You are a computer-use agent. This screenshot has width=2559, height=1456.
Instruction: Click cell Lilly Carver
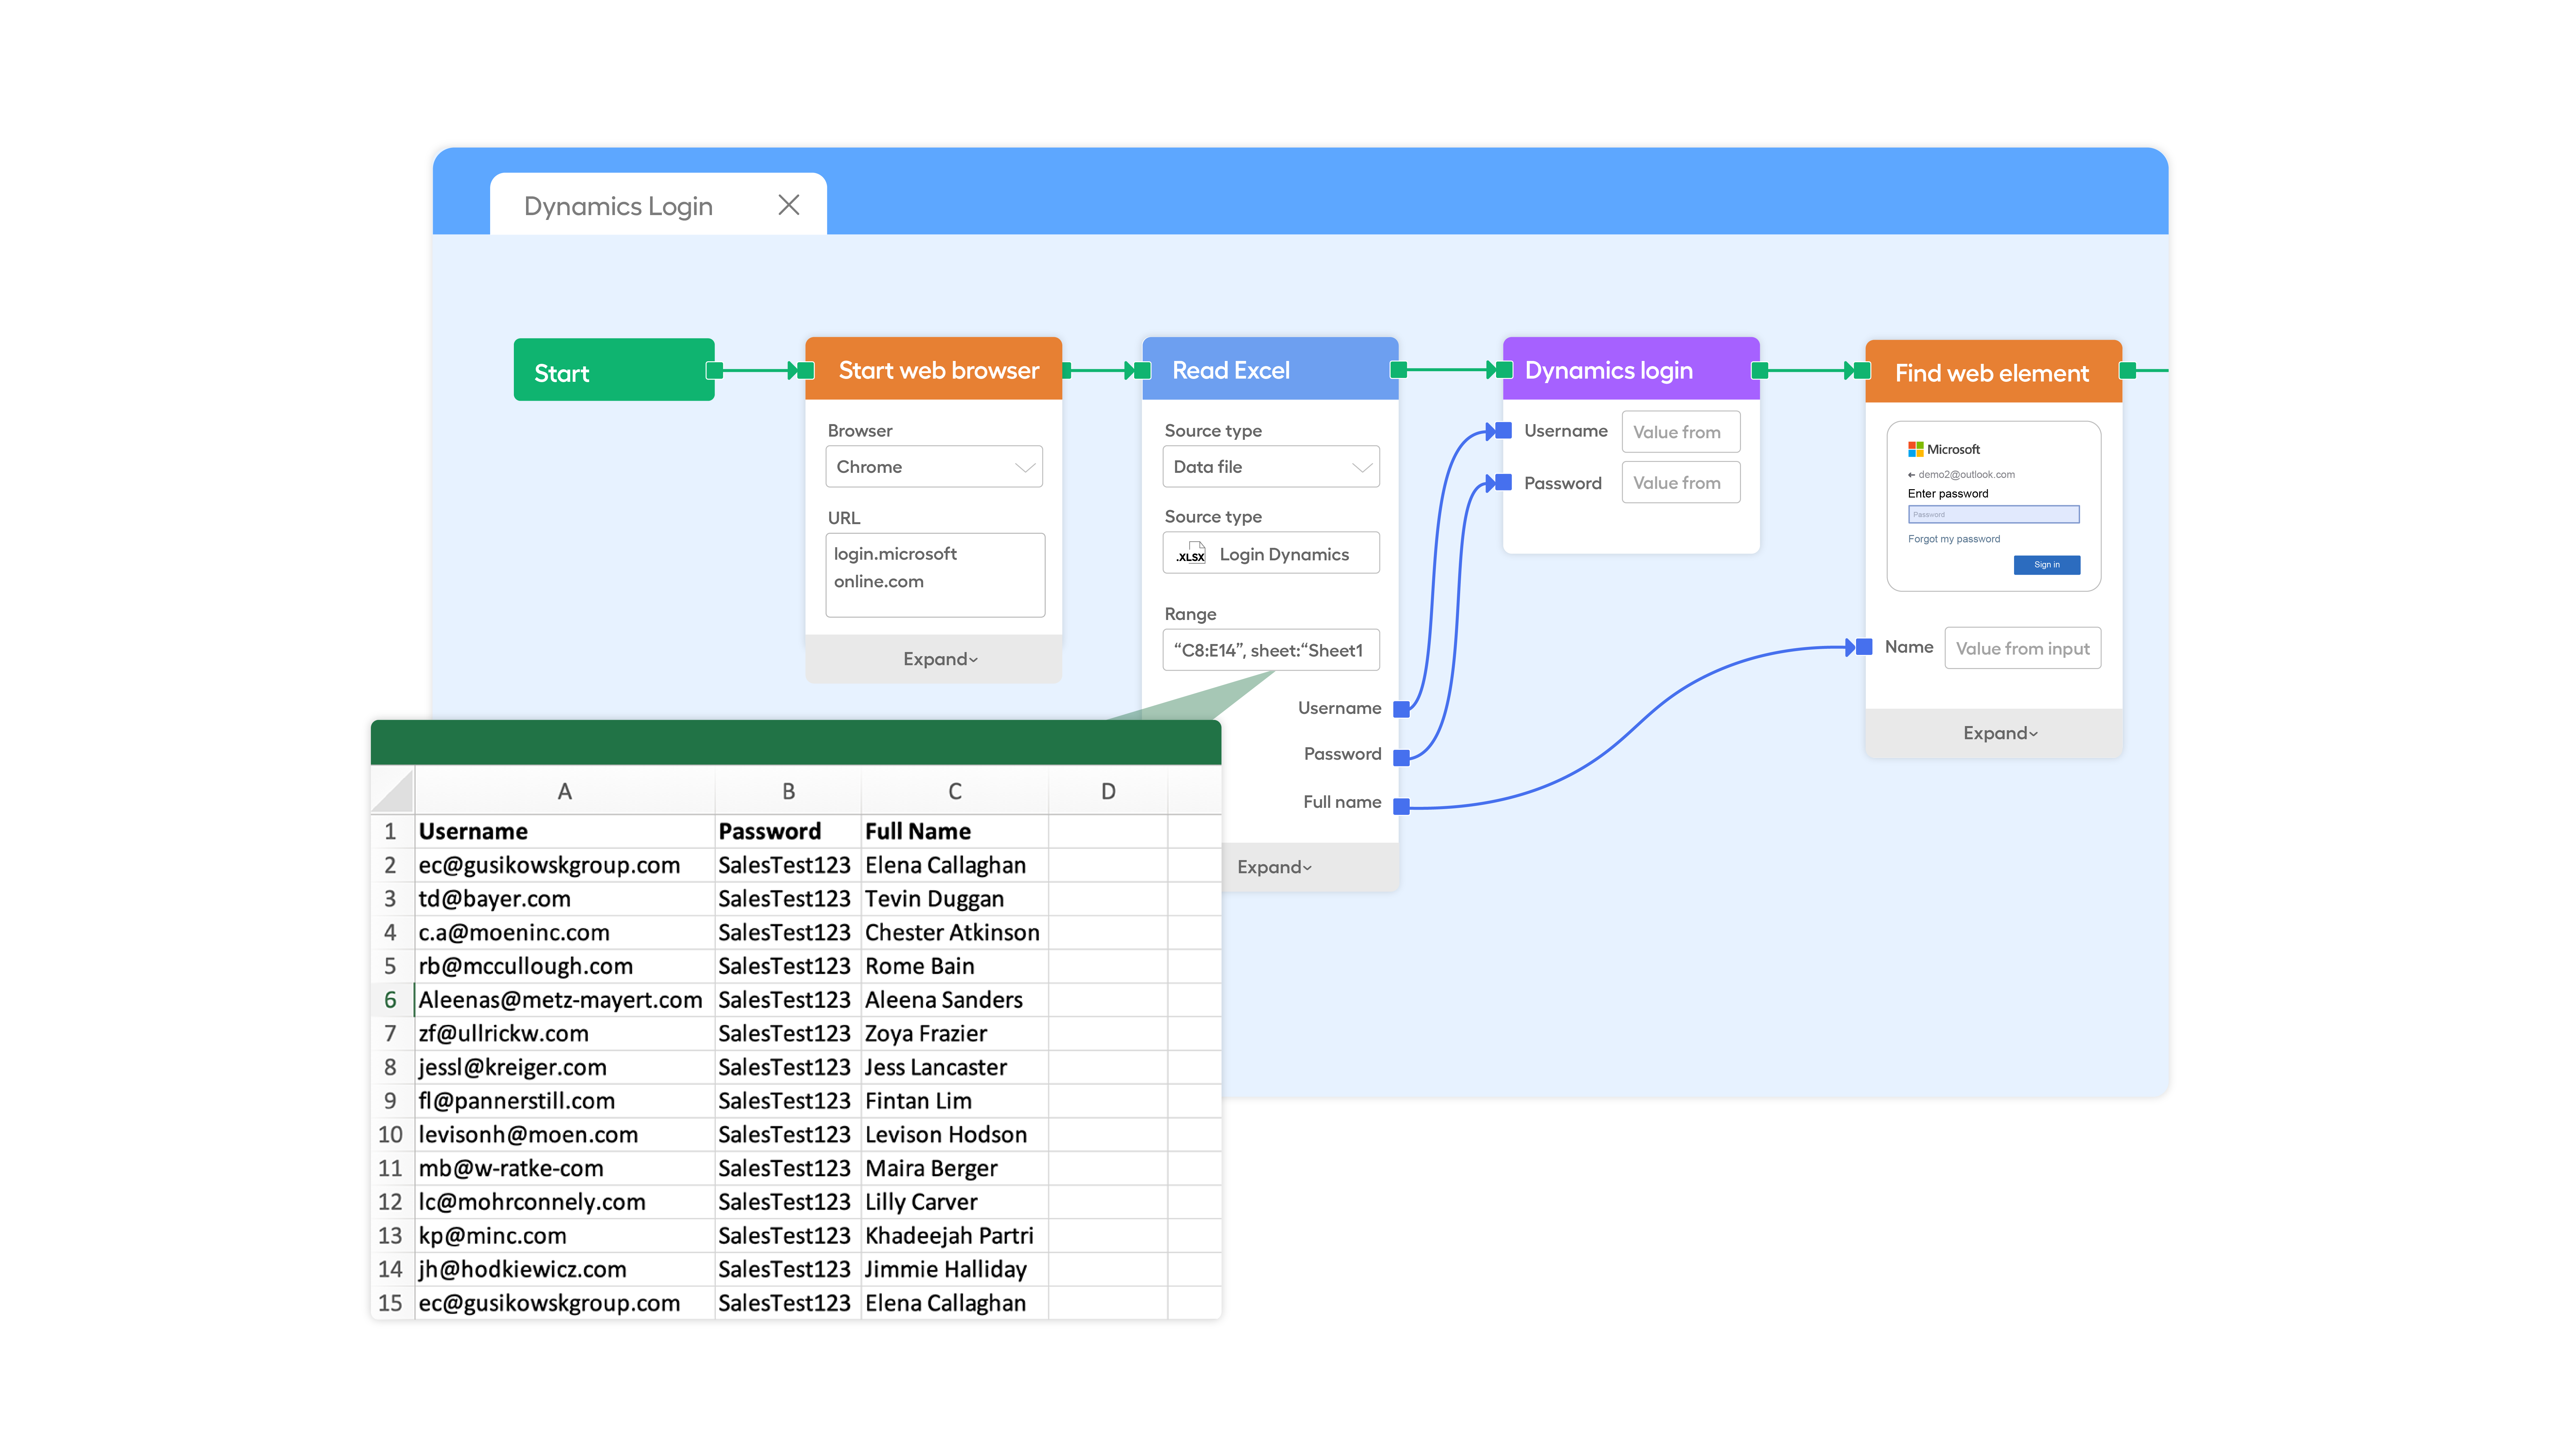click(955, 1202)
